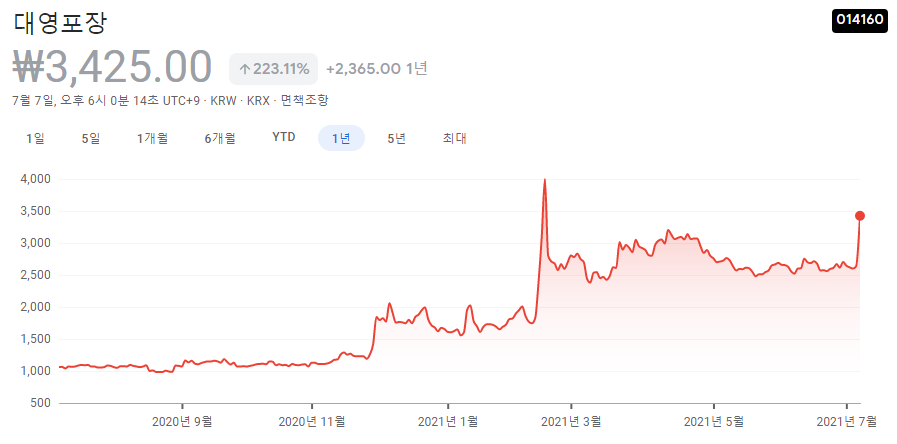
Task: Click the 2,000 y-axis label
Action: point(36,307)
